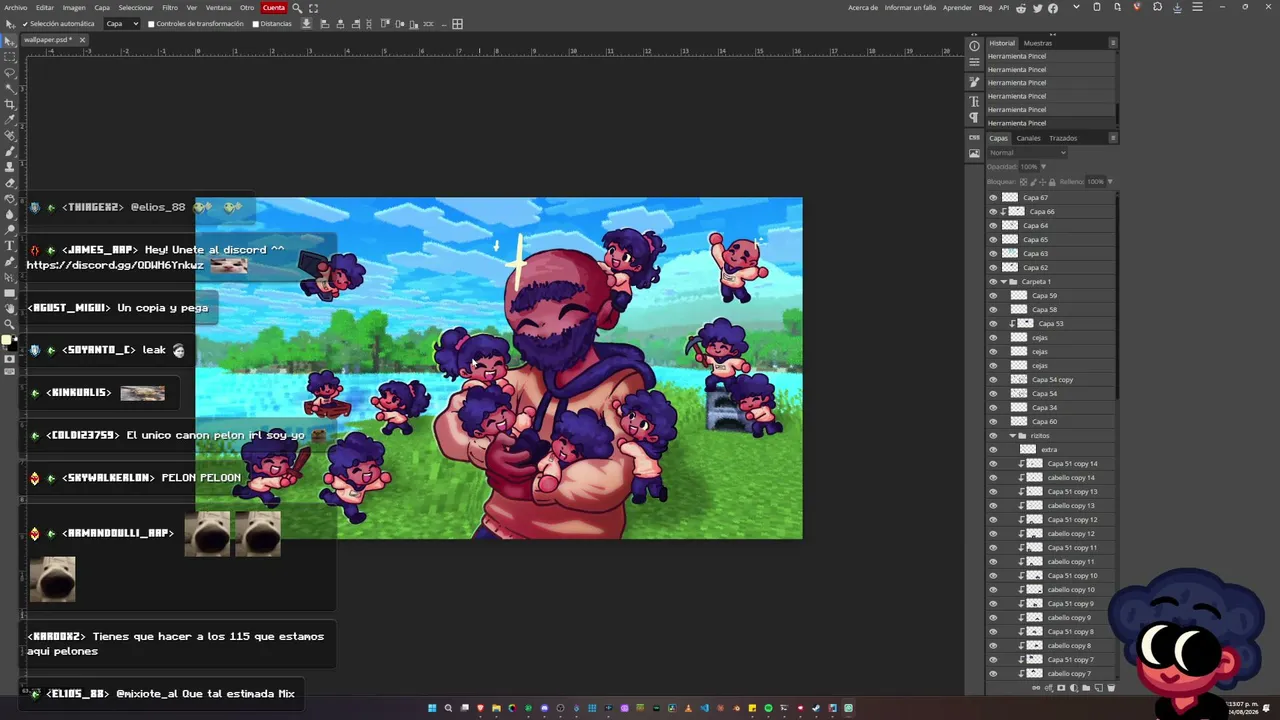Viewport: 1280px width, 720px height.
Task: Toggle visibility of the rizitos folder
Action: (x=993, y=436)
